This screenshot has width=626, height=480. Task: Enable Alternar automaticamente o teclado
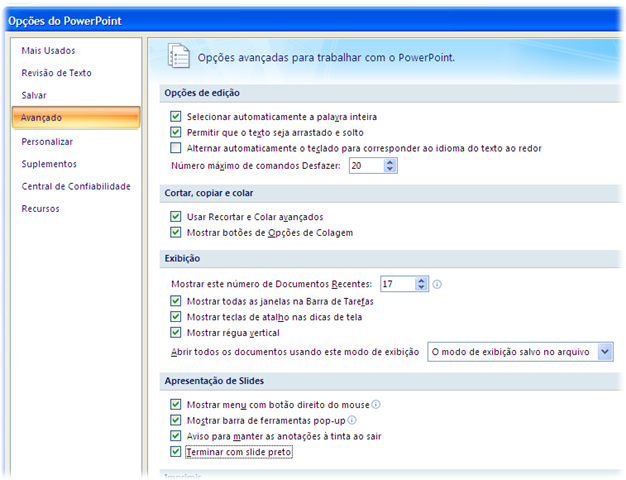point(176,148)
